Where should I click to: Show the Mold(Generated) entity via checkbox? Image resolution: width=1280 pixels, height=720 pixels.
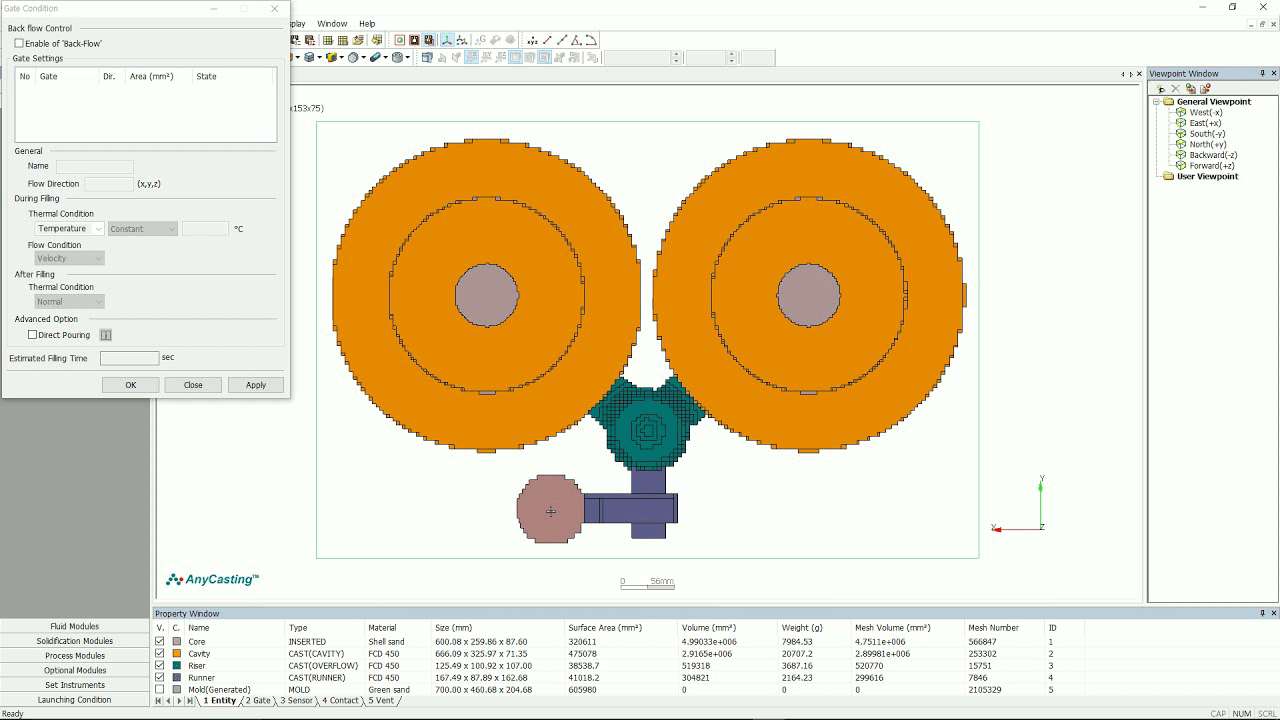(x=160, y=690)
